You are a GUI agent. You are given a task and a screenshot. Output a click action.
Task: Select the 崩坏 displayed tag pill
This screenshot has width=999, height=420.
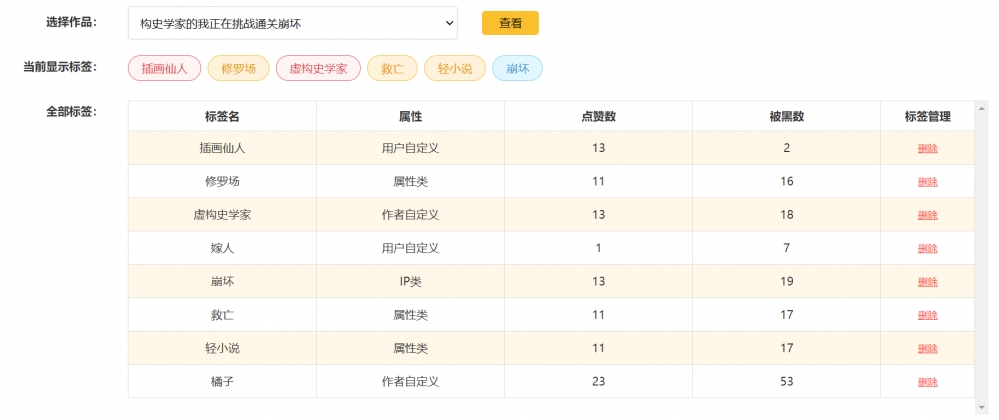click(517, 68)
